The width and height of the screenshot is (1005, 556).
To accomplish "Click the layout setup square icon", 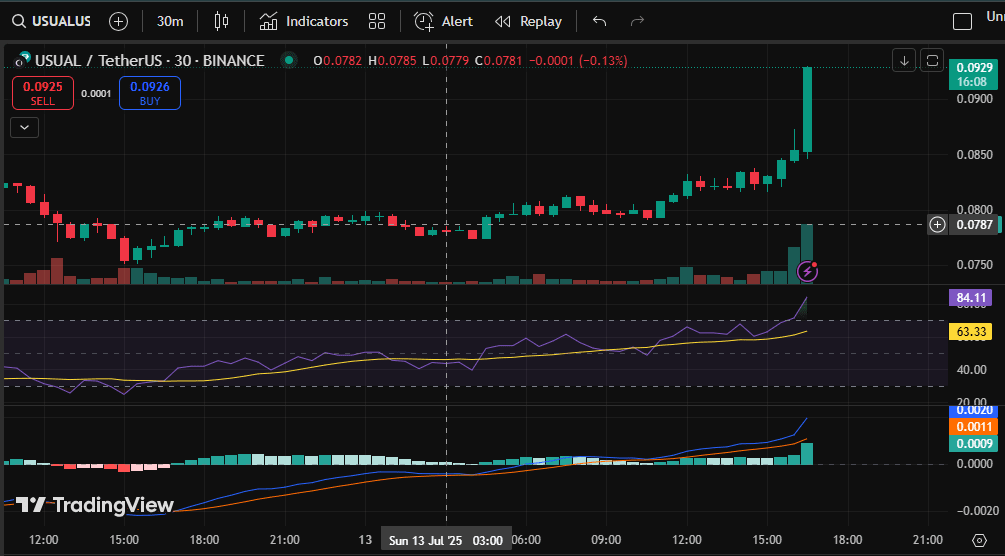I will (962, 21).
